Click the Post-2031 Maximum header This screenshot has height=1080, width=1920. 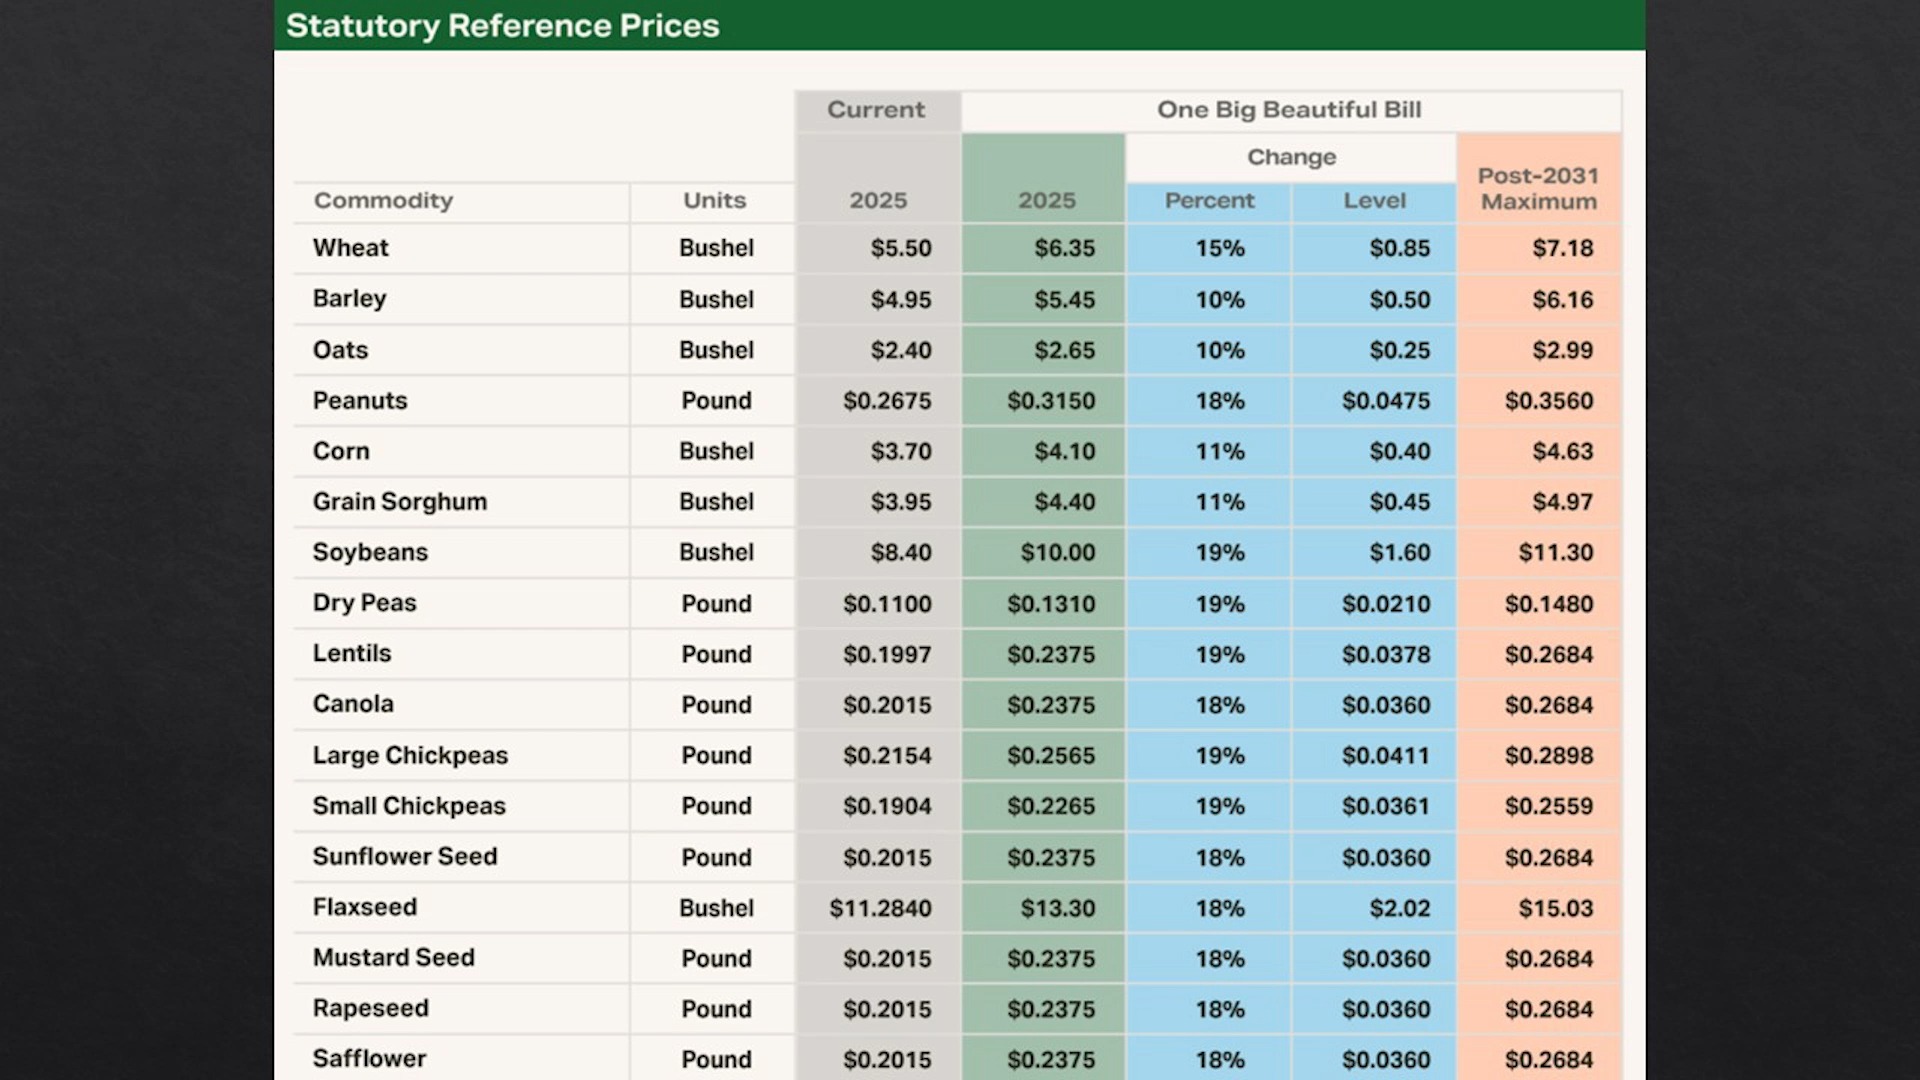1538,188
